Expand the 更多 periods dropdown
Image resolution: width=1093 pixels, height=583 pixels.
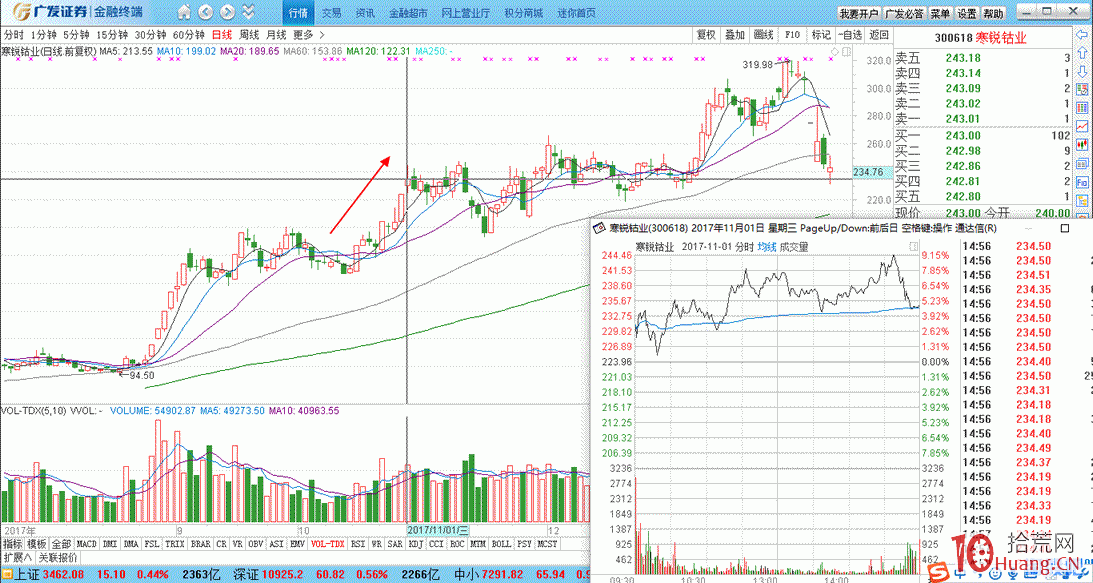[x=309, y=34]
